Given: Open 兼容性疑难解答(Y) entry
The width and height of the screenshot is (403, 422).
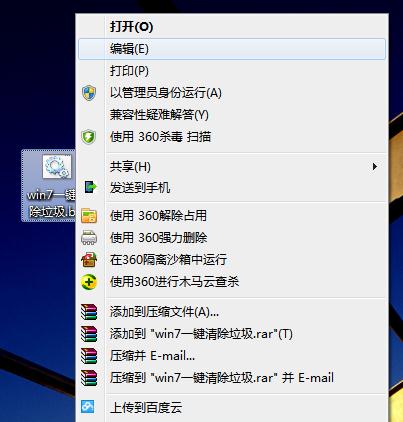Looking at the screenshot, I should click(x=232, y=115).
